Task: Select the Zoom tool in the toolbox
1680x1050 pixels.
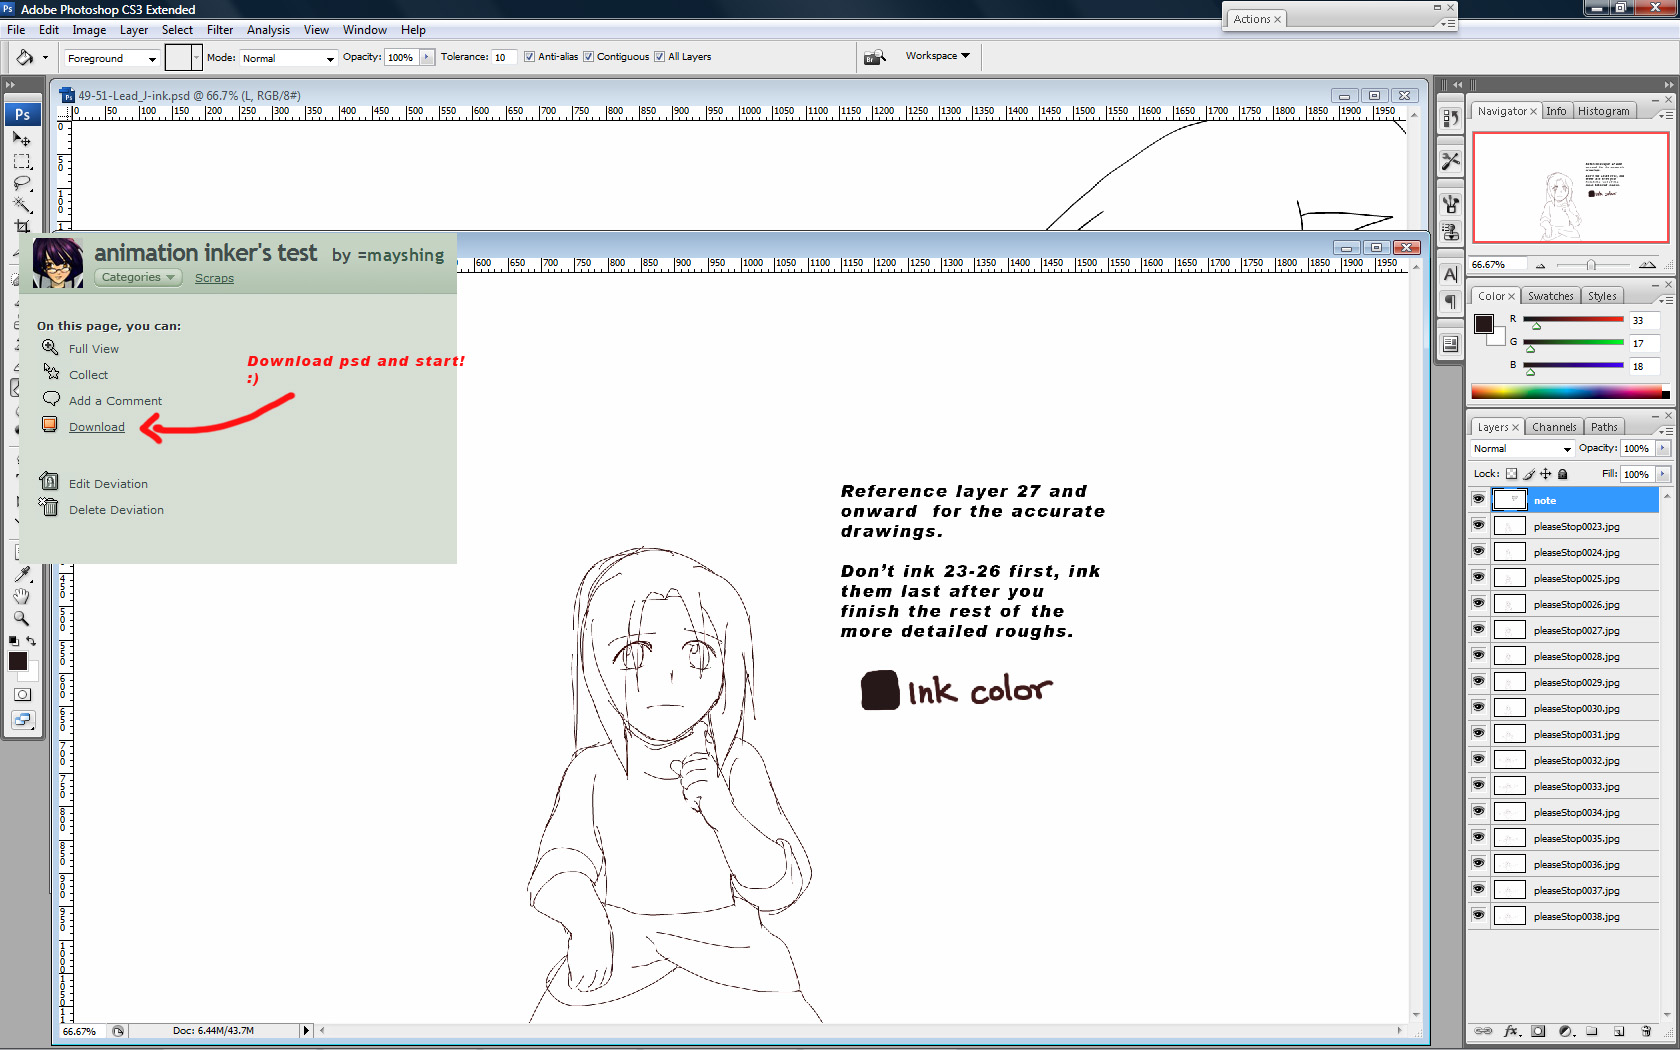Action: pos(22,618)
